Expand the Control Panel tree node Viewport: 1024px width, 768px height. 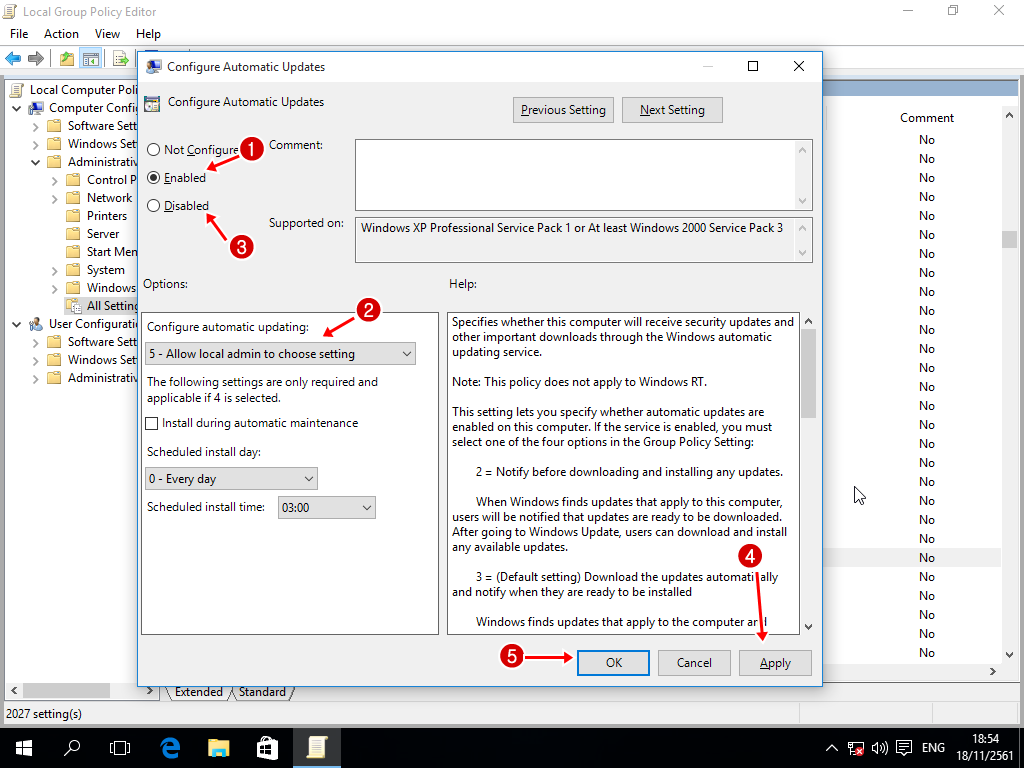point(55,180)
